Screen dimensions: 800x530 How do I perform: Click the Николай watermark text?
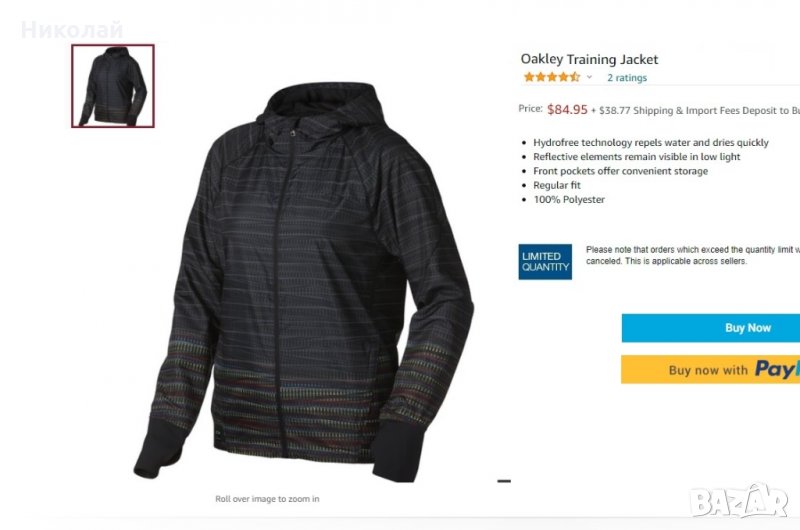[x=72, y=30]
